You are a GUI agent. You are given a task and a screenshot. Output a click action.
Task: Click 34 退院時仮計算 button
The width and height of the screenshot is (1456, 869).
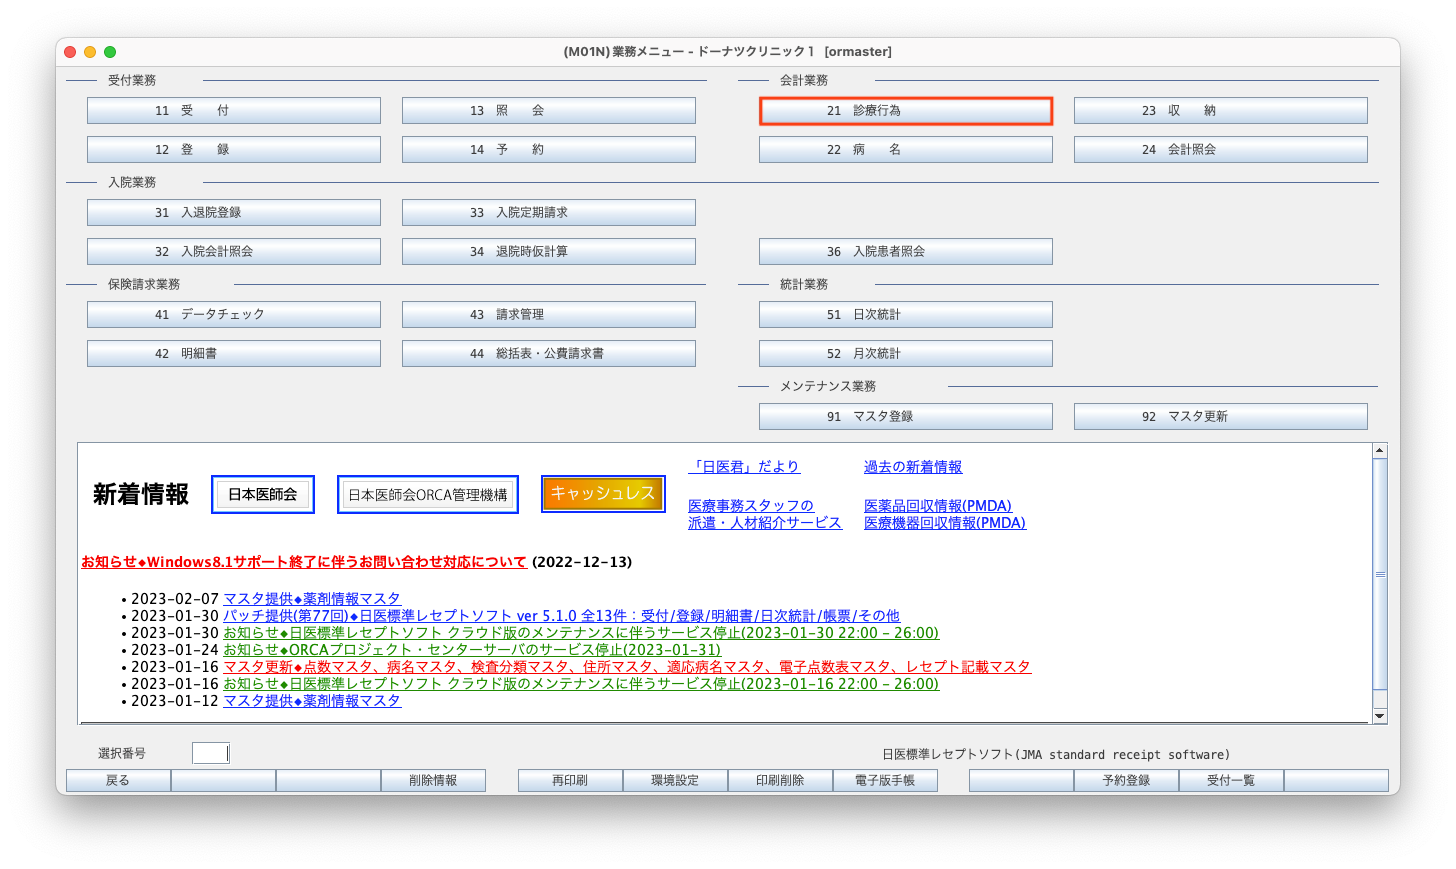point(548,252)
